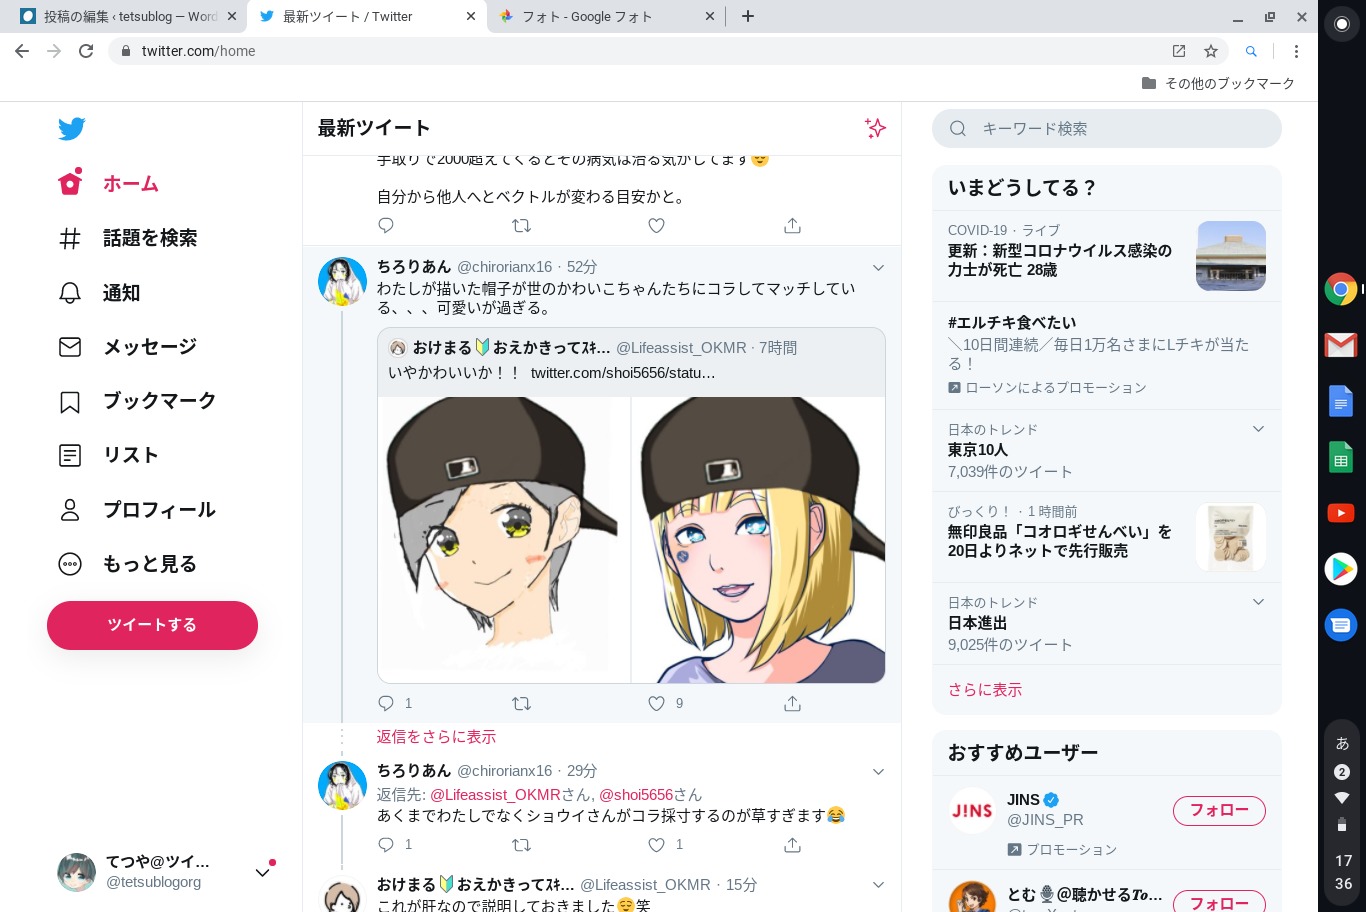Share the tweet with drawings
The width and height of the screenshot is (1366, 912).
tap(792, 703)
